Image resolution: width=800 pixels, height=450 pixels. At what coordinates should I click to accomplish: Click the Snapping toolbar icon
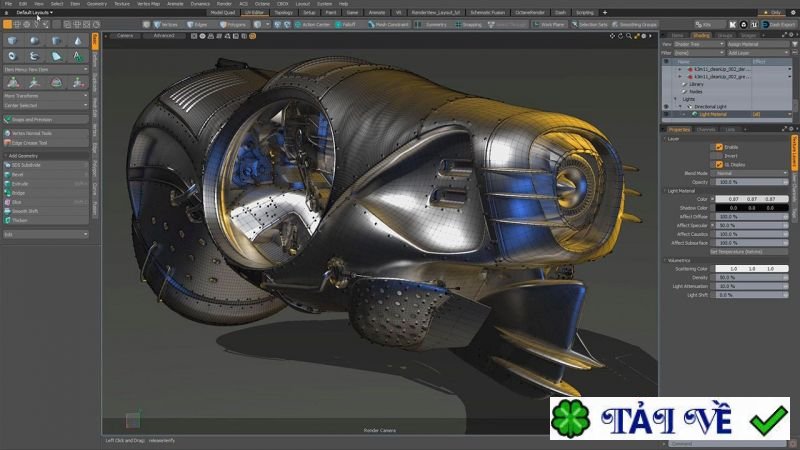pyautogui.click(x=467, y=24)
